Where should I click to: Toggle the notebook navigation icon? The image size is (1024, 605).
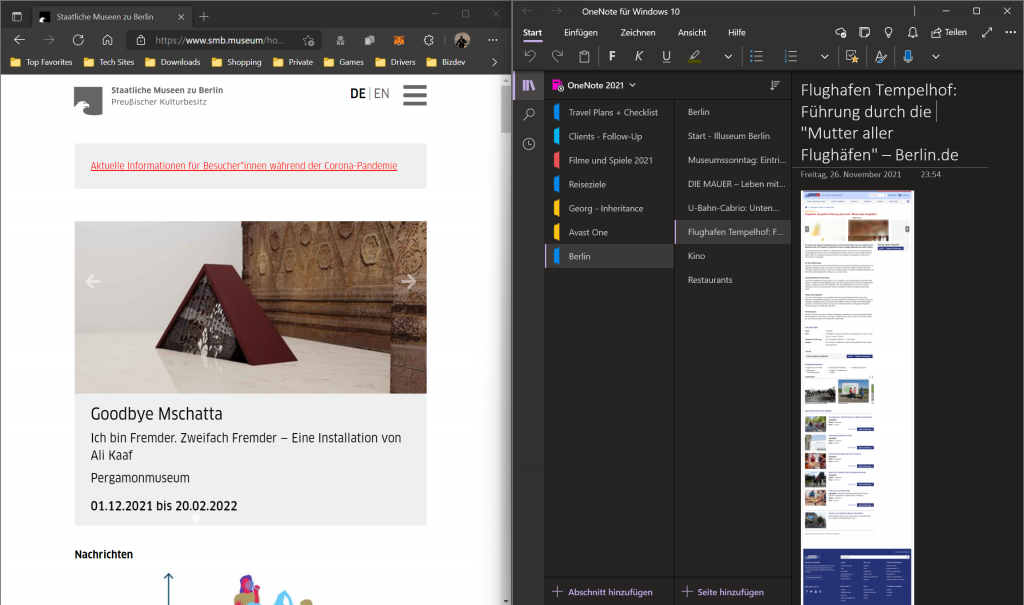529,86
